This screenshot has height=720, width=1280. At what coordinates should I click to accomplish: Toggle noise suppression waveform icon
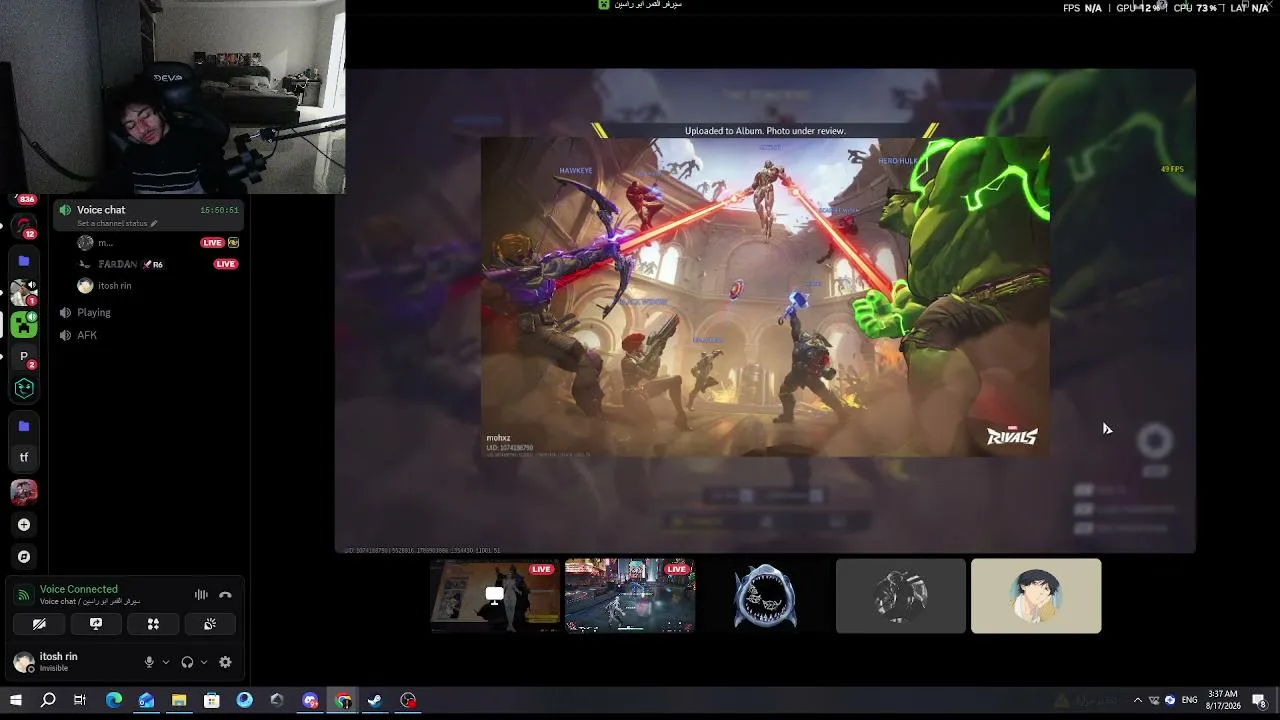[x=201, y=595]
